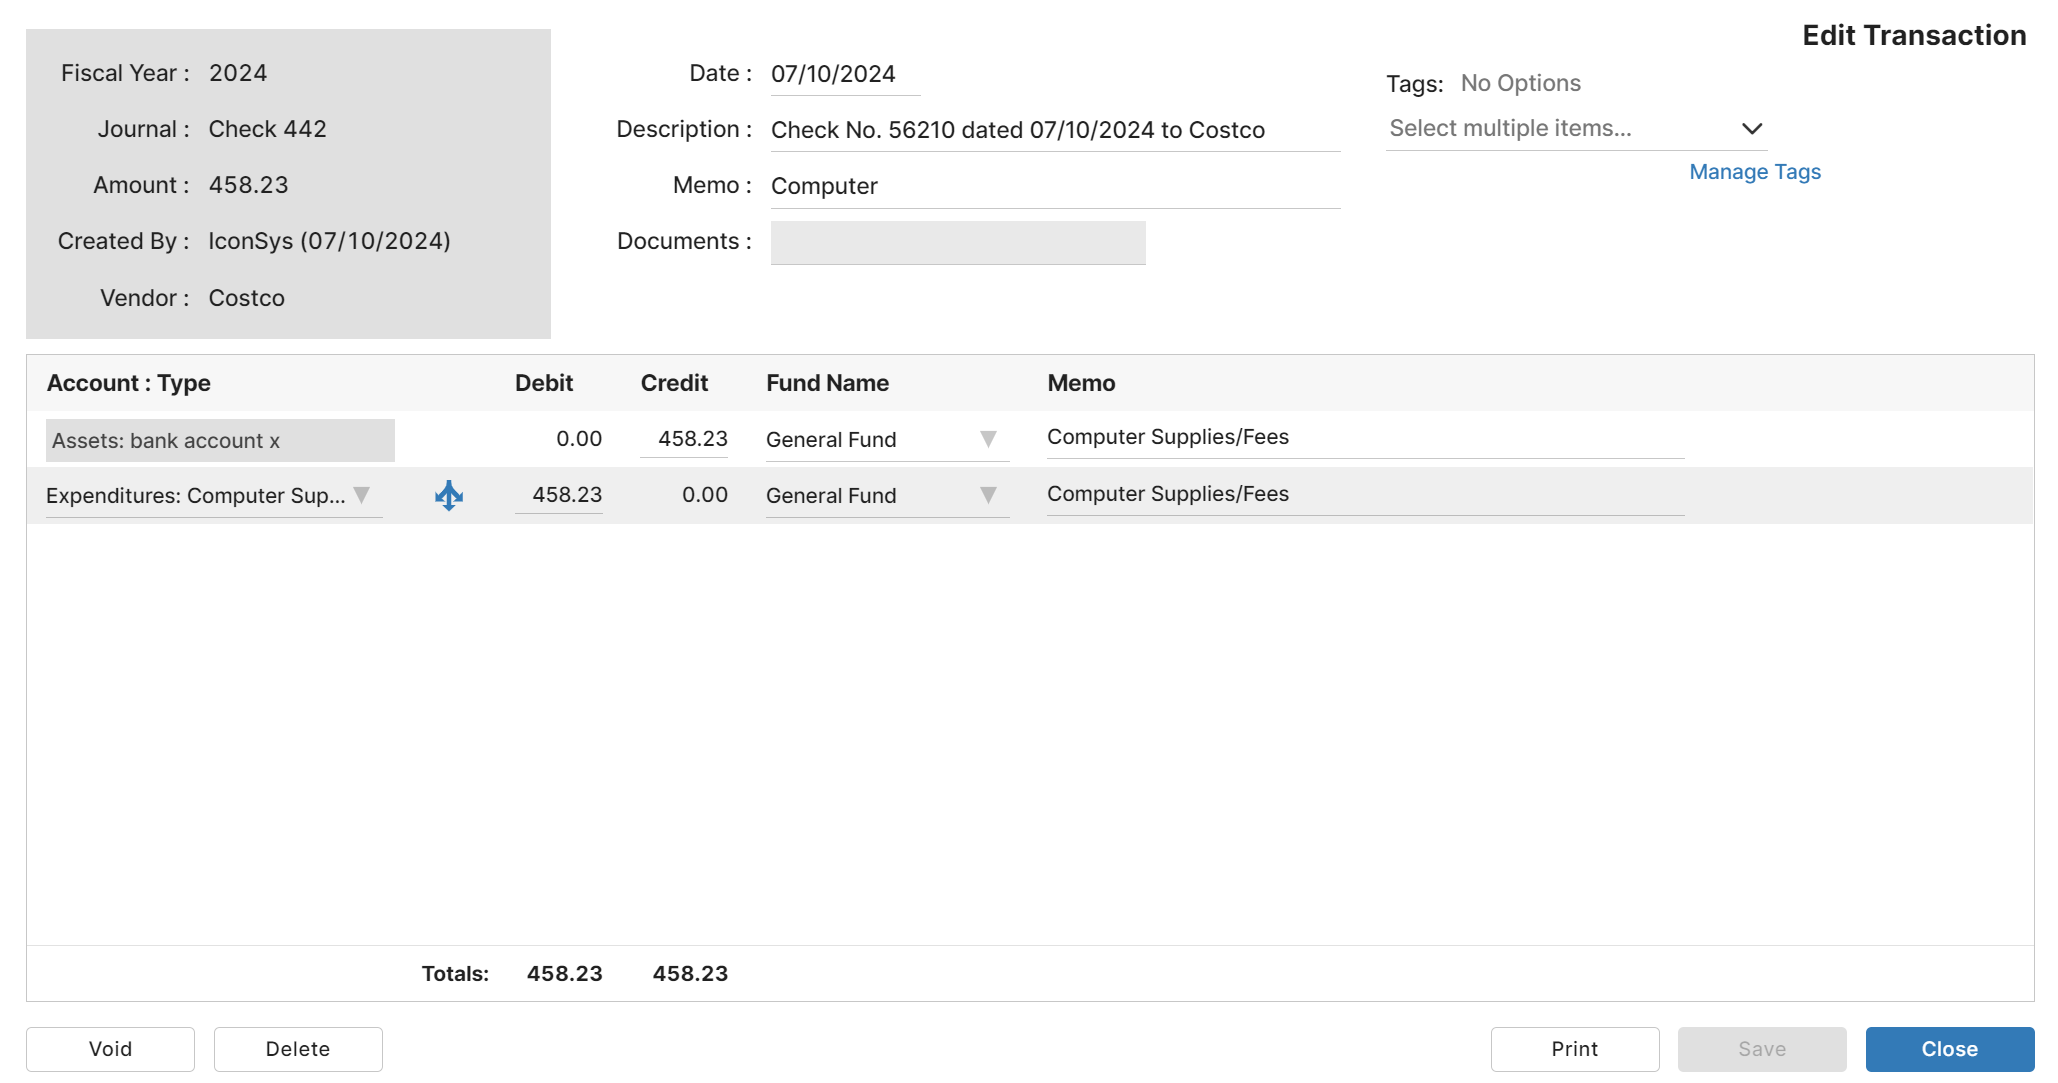Click the Memo column header
This screenshot has height=1083, width=2058.
coord(1081,383)
